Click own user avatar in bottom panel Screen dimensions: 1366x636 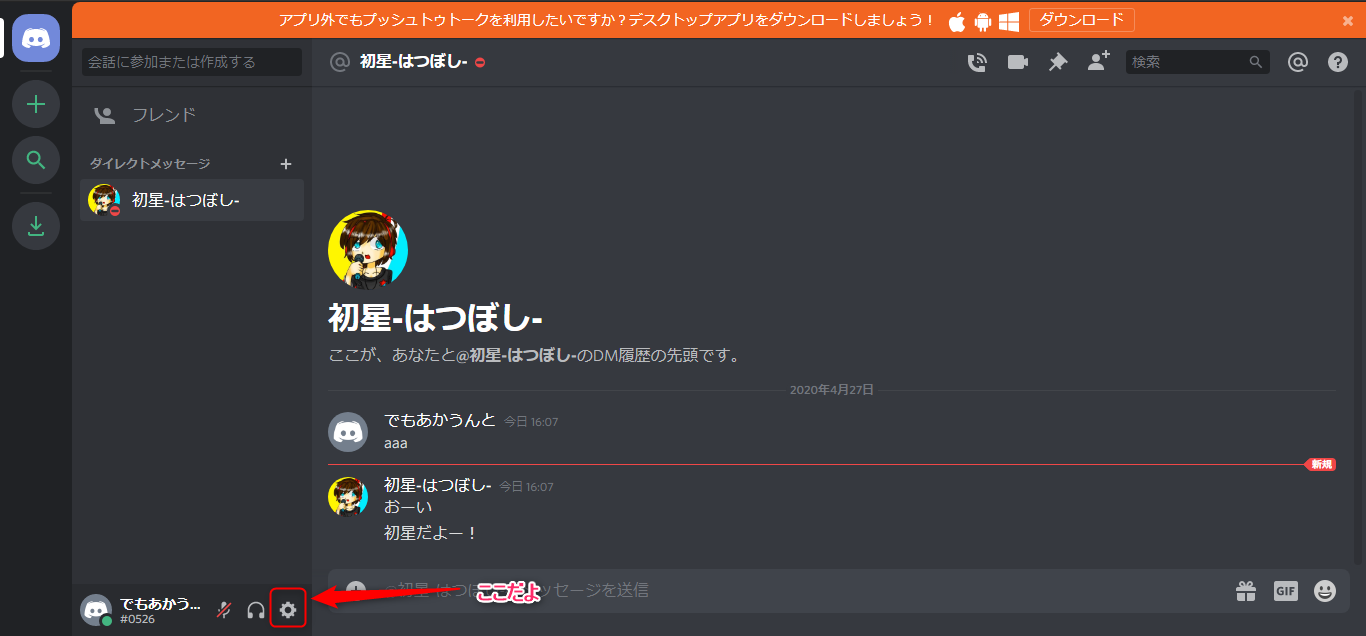coord(96,609)
